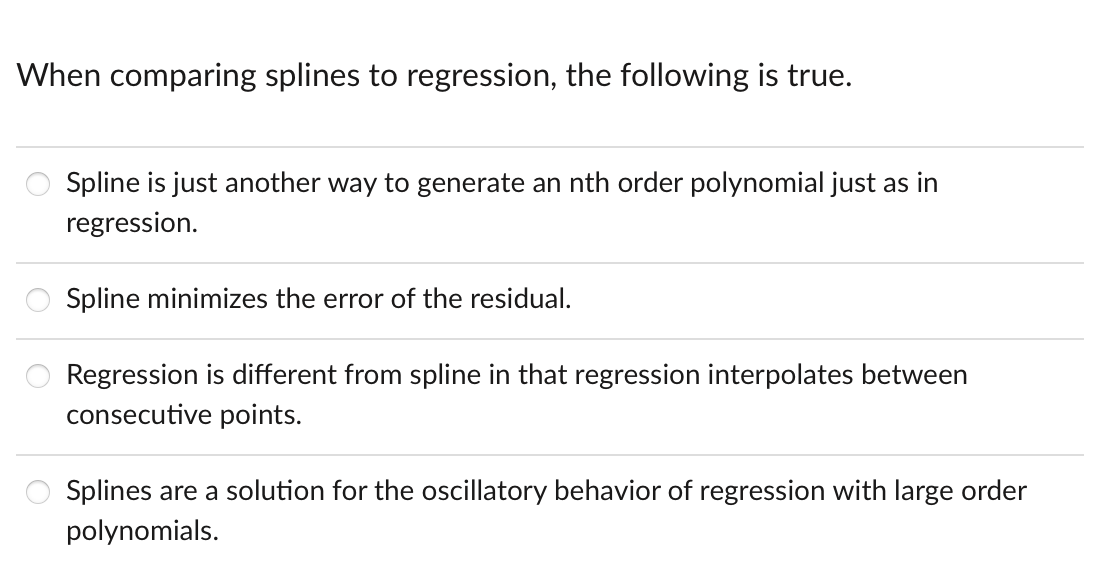Click the divider line below the question
This screenshot has height=586, width=1100.
point(550,142)
